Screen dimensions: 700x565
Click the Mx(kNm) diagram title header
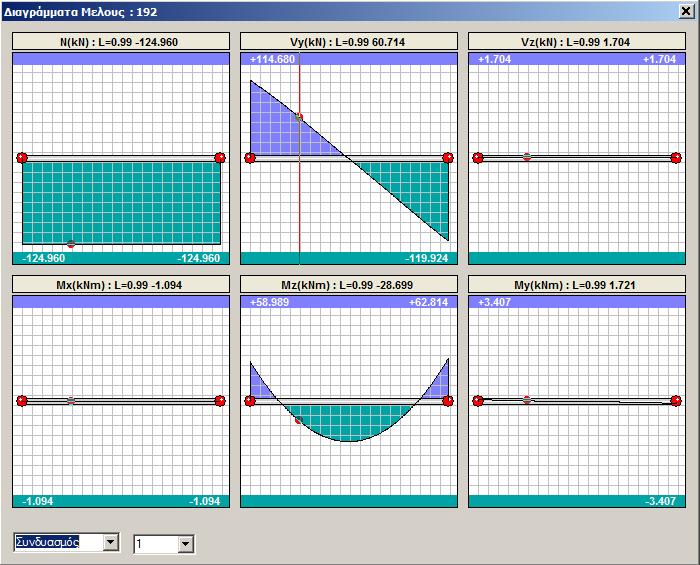pyautogui.click(x=121, y=284)
